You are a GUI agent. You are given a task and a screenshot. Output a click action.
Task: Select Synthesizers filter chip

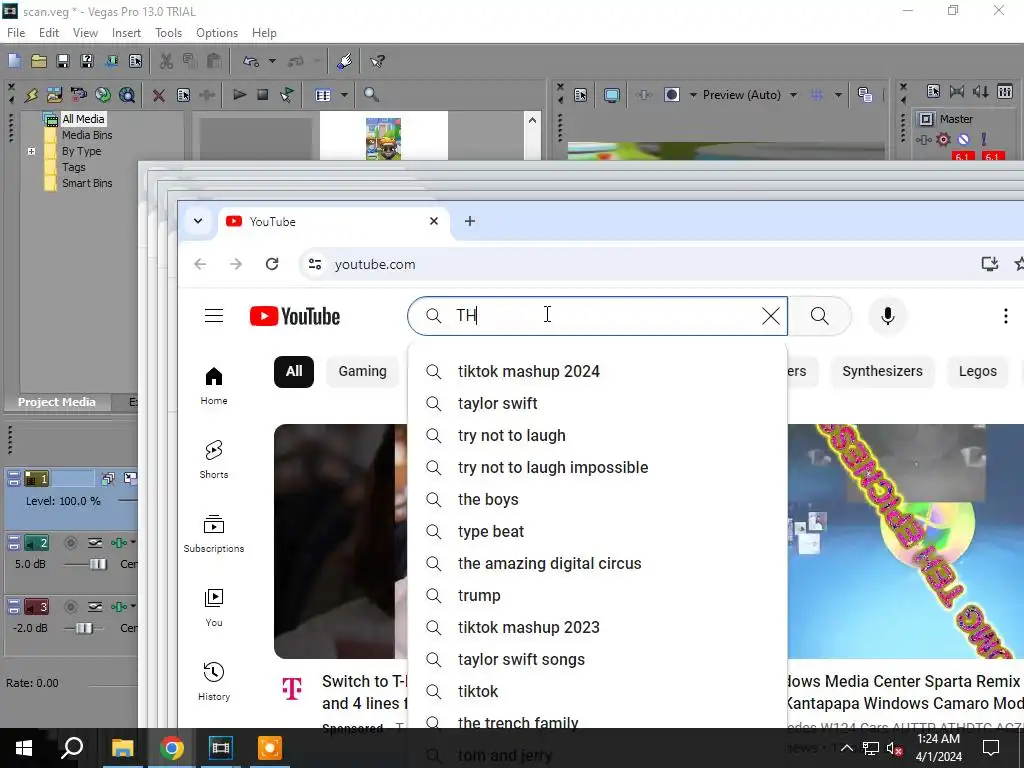[x=882, y=372]
